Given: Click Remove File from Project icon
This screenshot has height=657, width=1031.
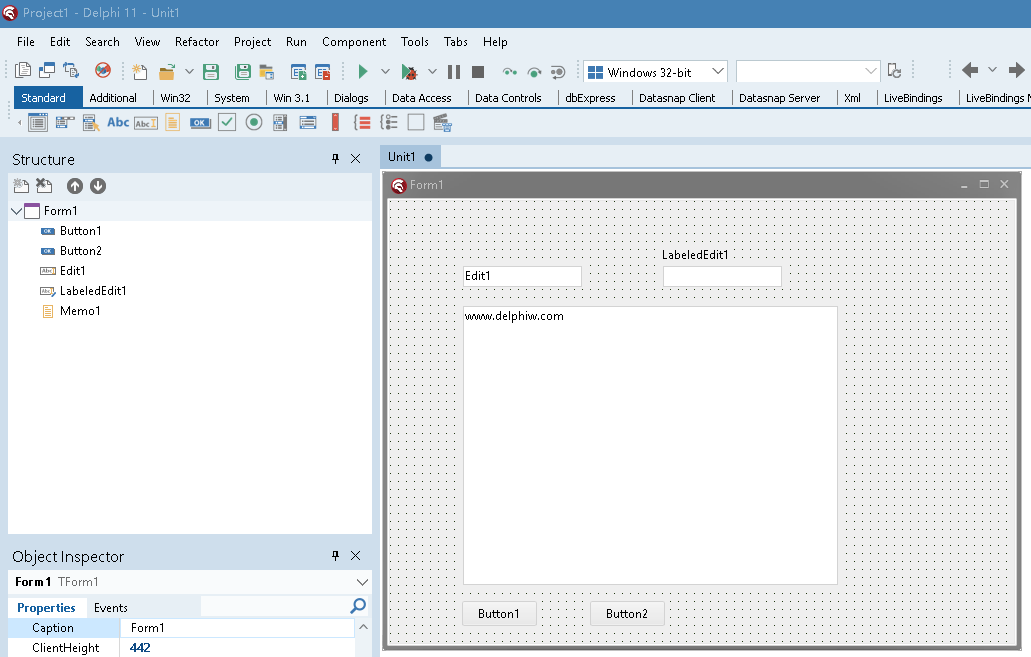Looking at the screenshot, I should coord(323,71).
